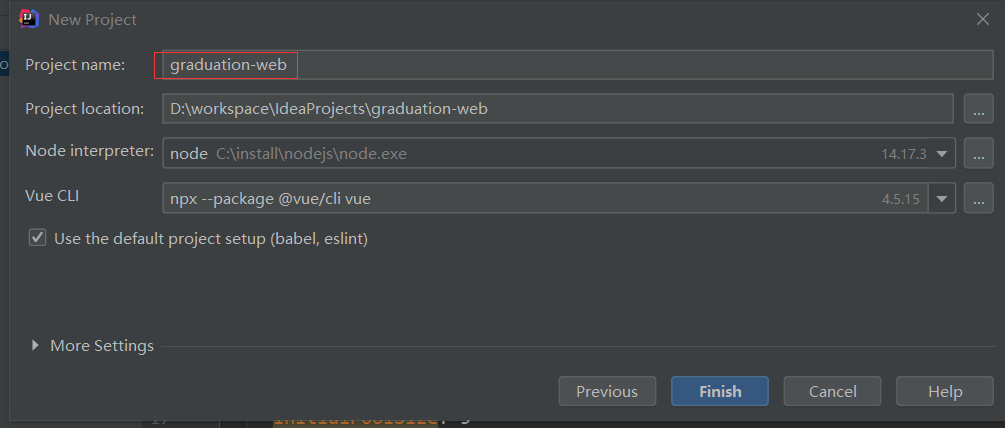
Task: Click the IntelliJ IDEA logo icon
Action: point(29,19)
